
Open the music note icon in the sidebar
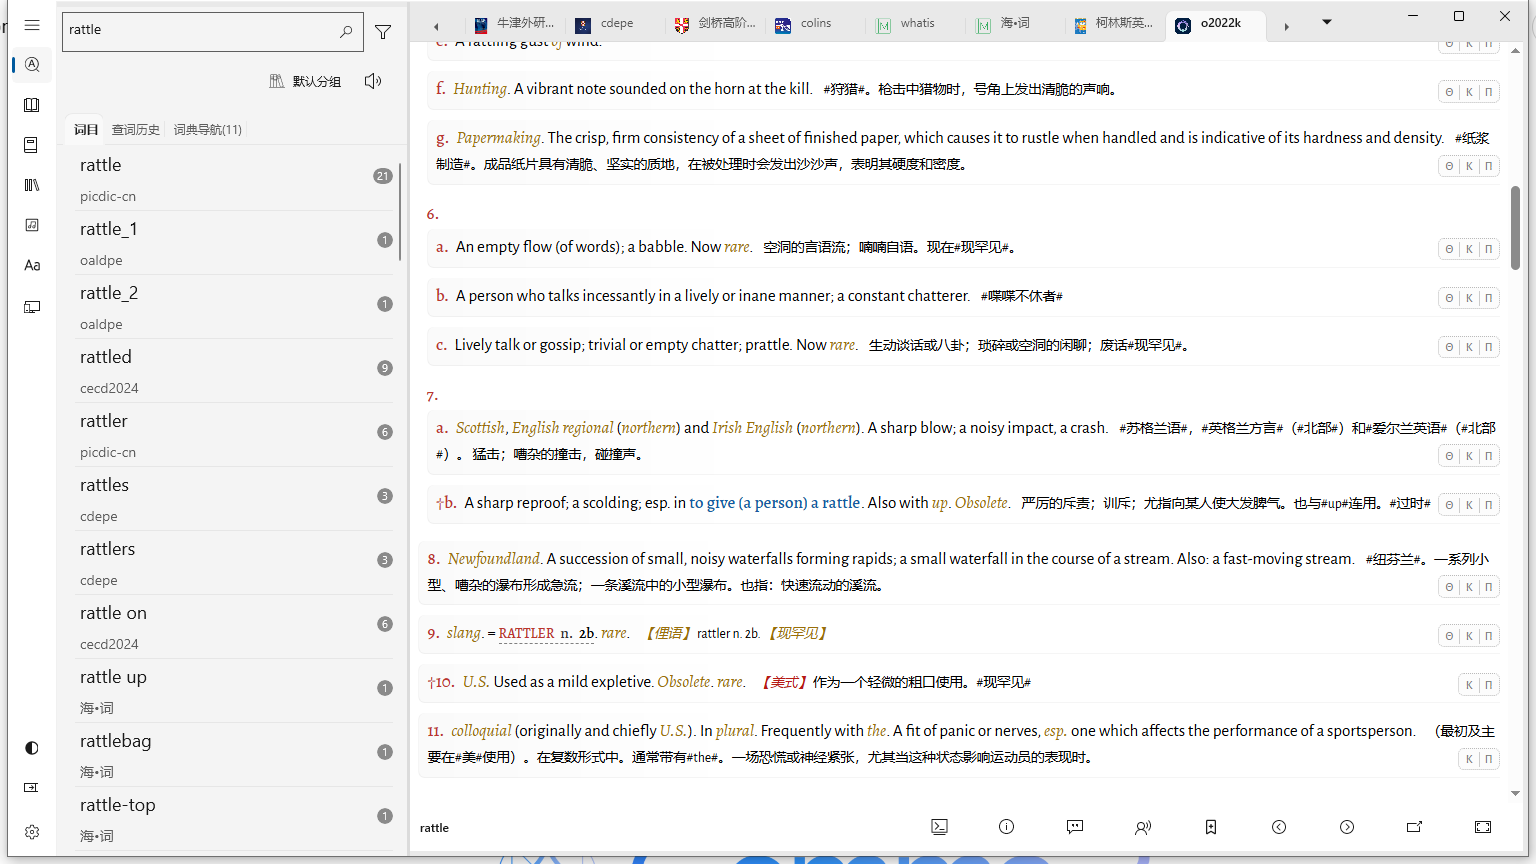click(x=32, y=225)
